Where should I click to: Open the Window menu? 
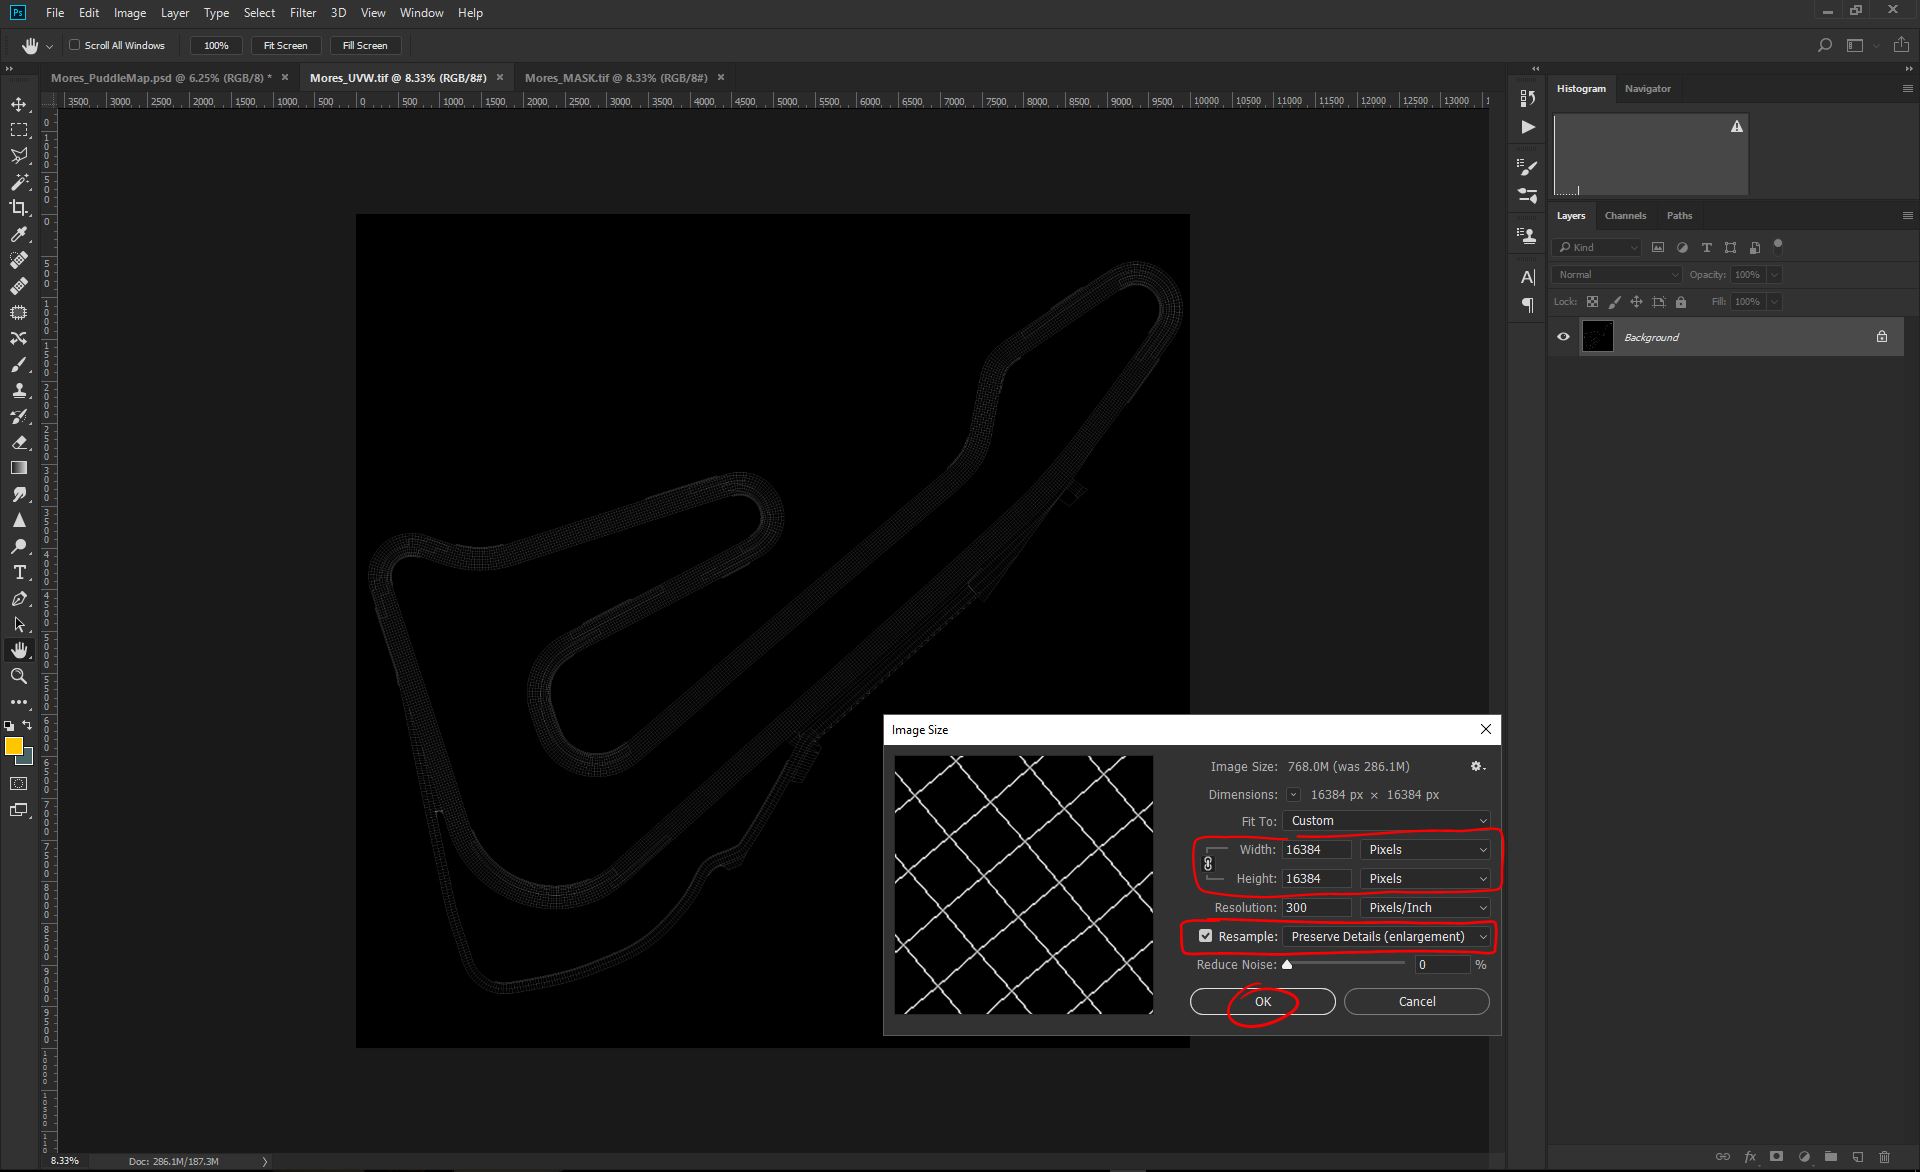coord(421,13)
